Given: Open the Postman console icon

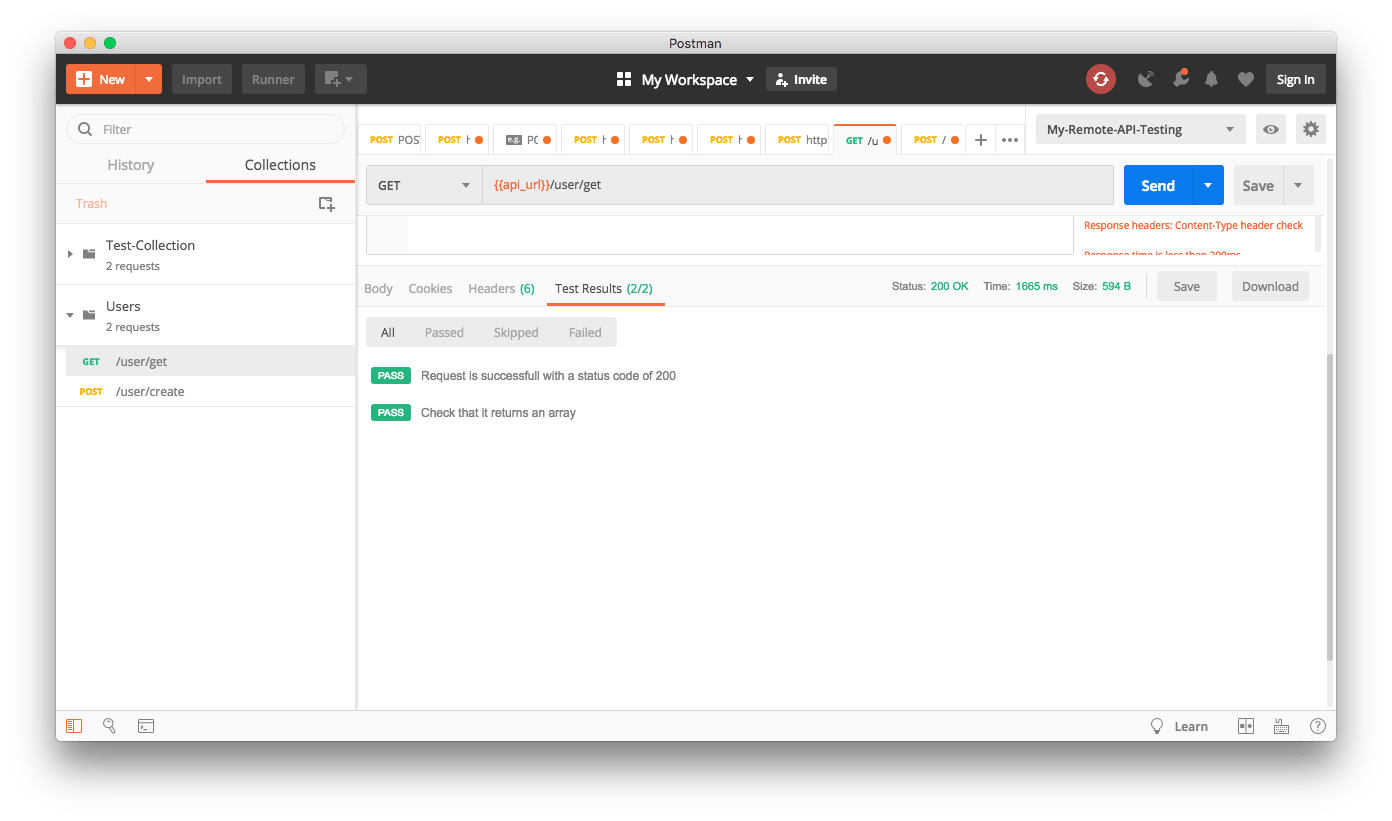Looking at the screenshot, I should pos(145,726).
